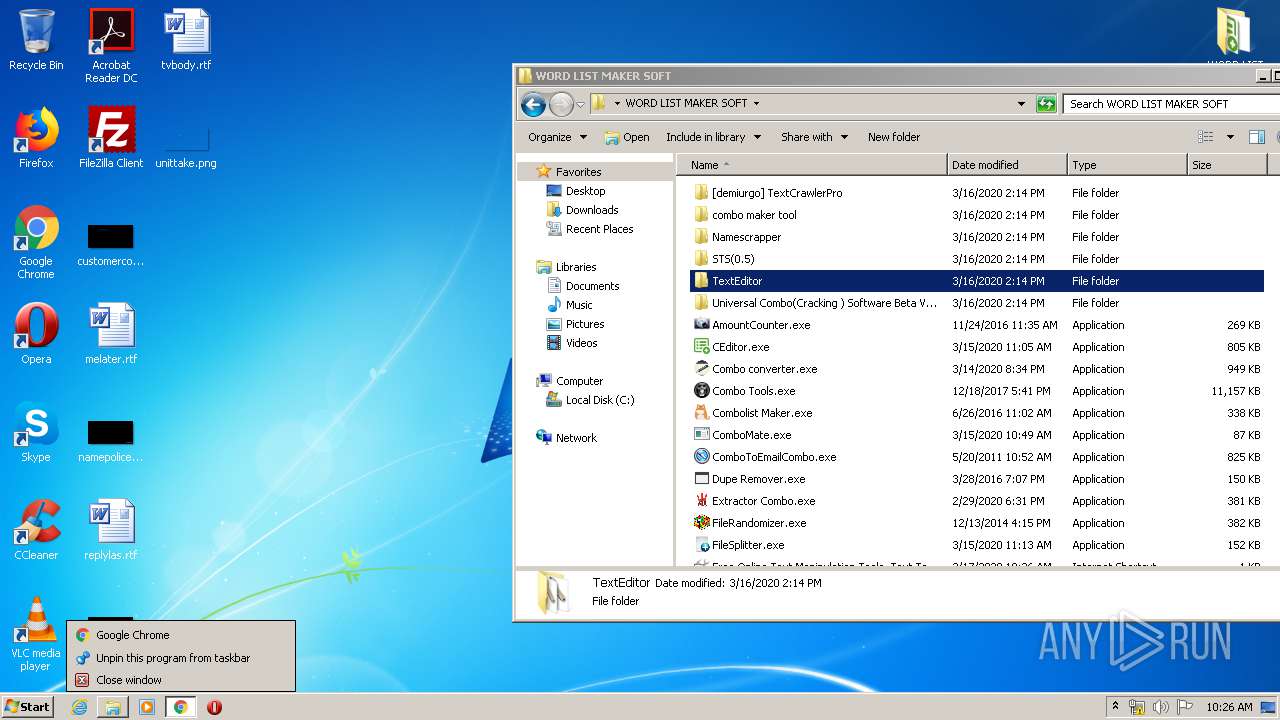Select the Combo Tools.exe icon
Image resolution: width=1280 pixels, height=720 pixels.
(x=702, y=391)
